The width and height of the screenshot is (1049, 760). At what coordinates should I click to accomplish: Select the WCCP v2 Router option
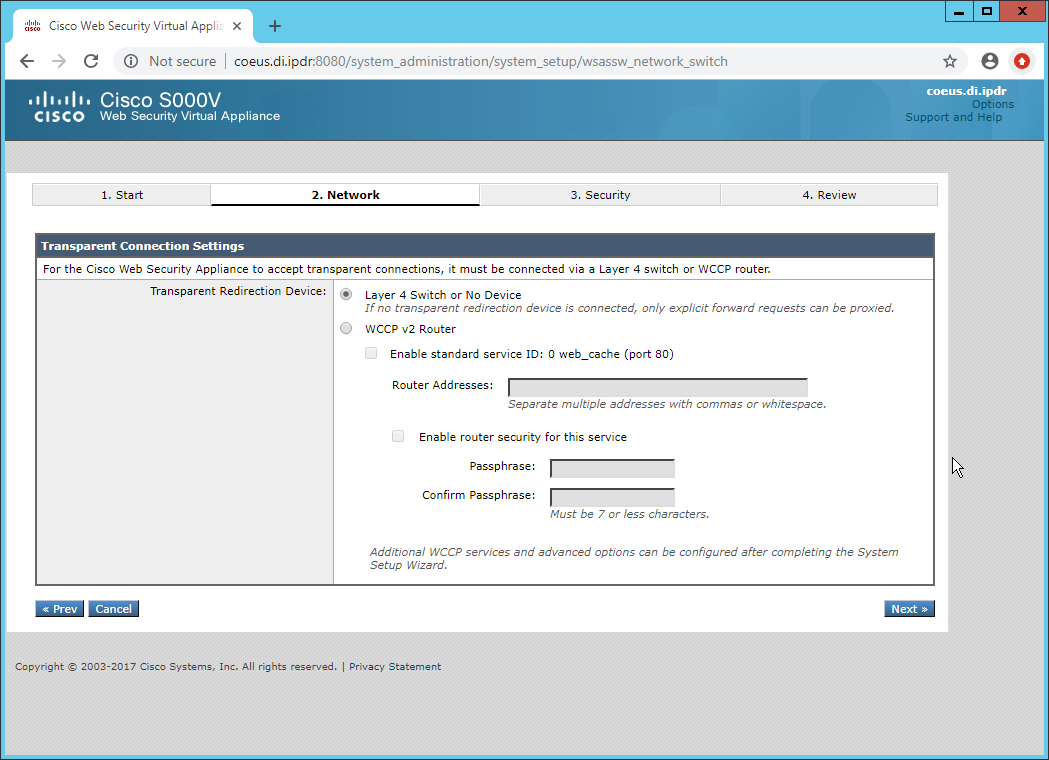tap(346, 328)
